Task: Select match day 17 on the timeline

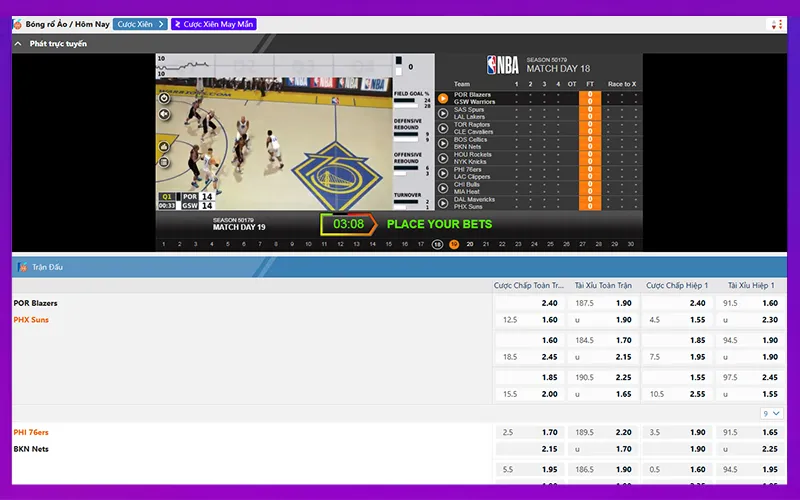Action: pos(421,244)
